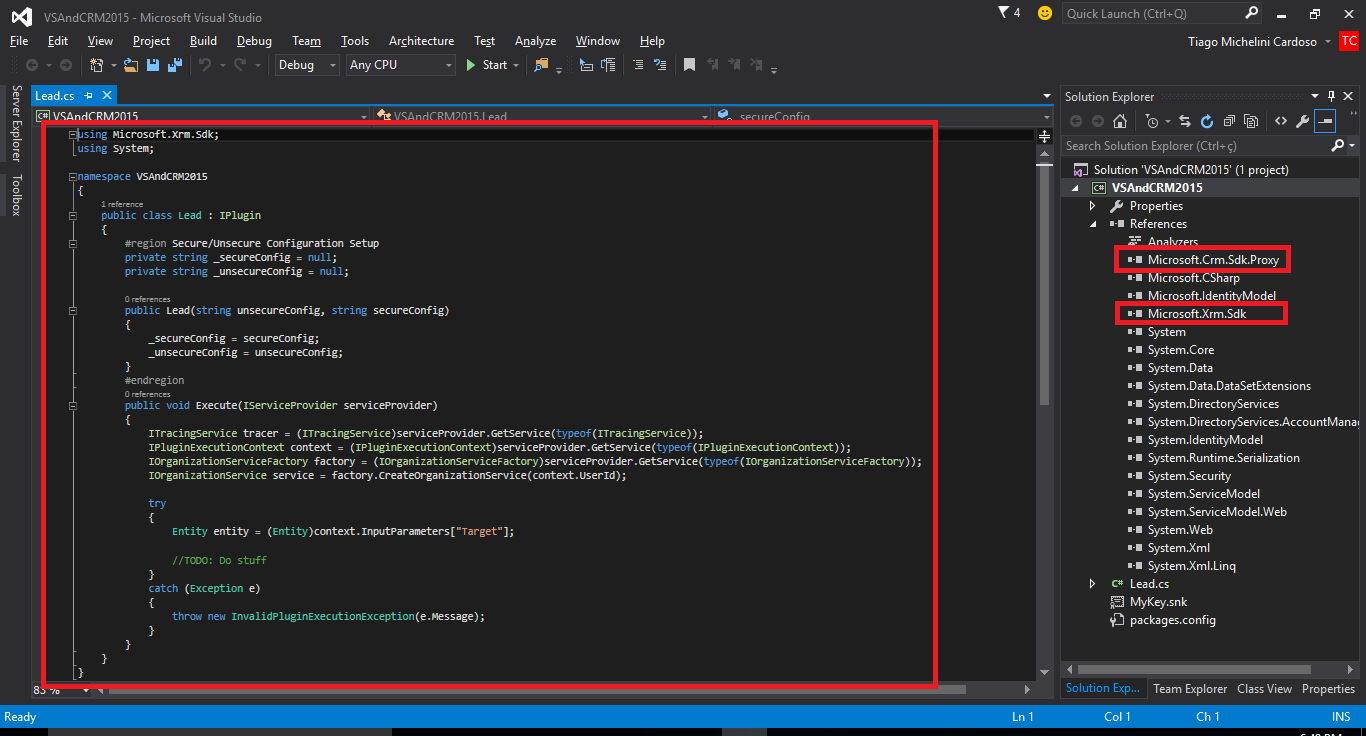Toggle Preview Selected Items button

(x=1326, y=121)
